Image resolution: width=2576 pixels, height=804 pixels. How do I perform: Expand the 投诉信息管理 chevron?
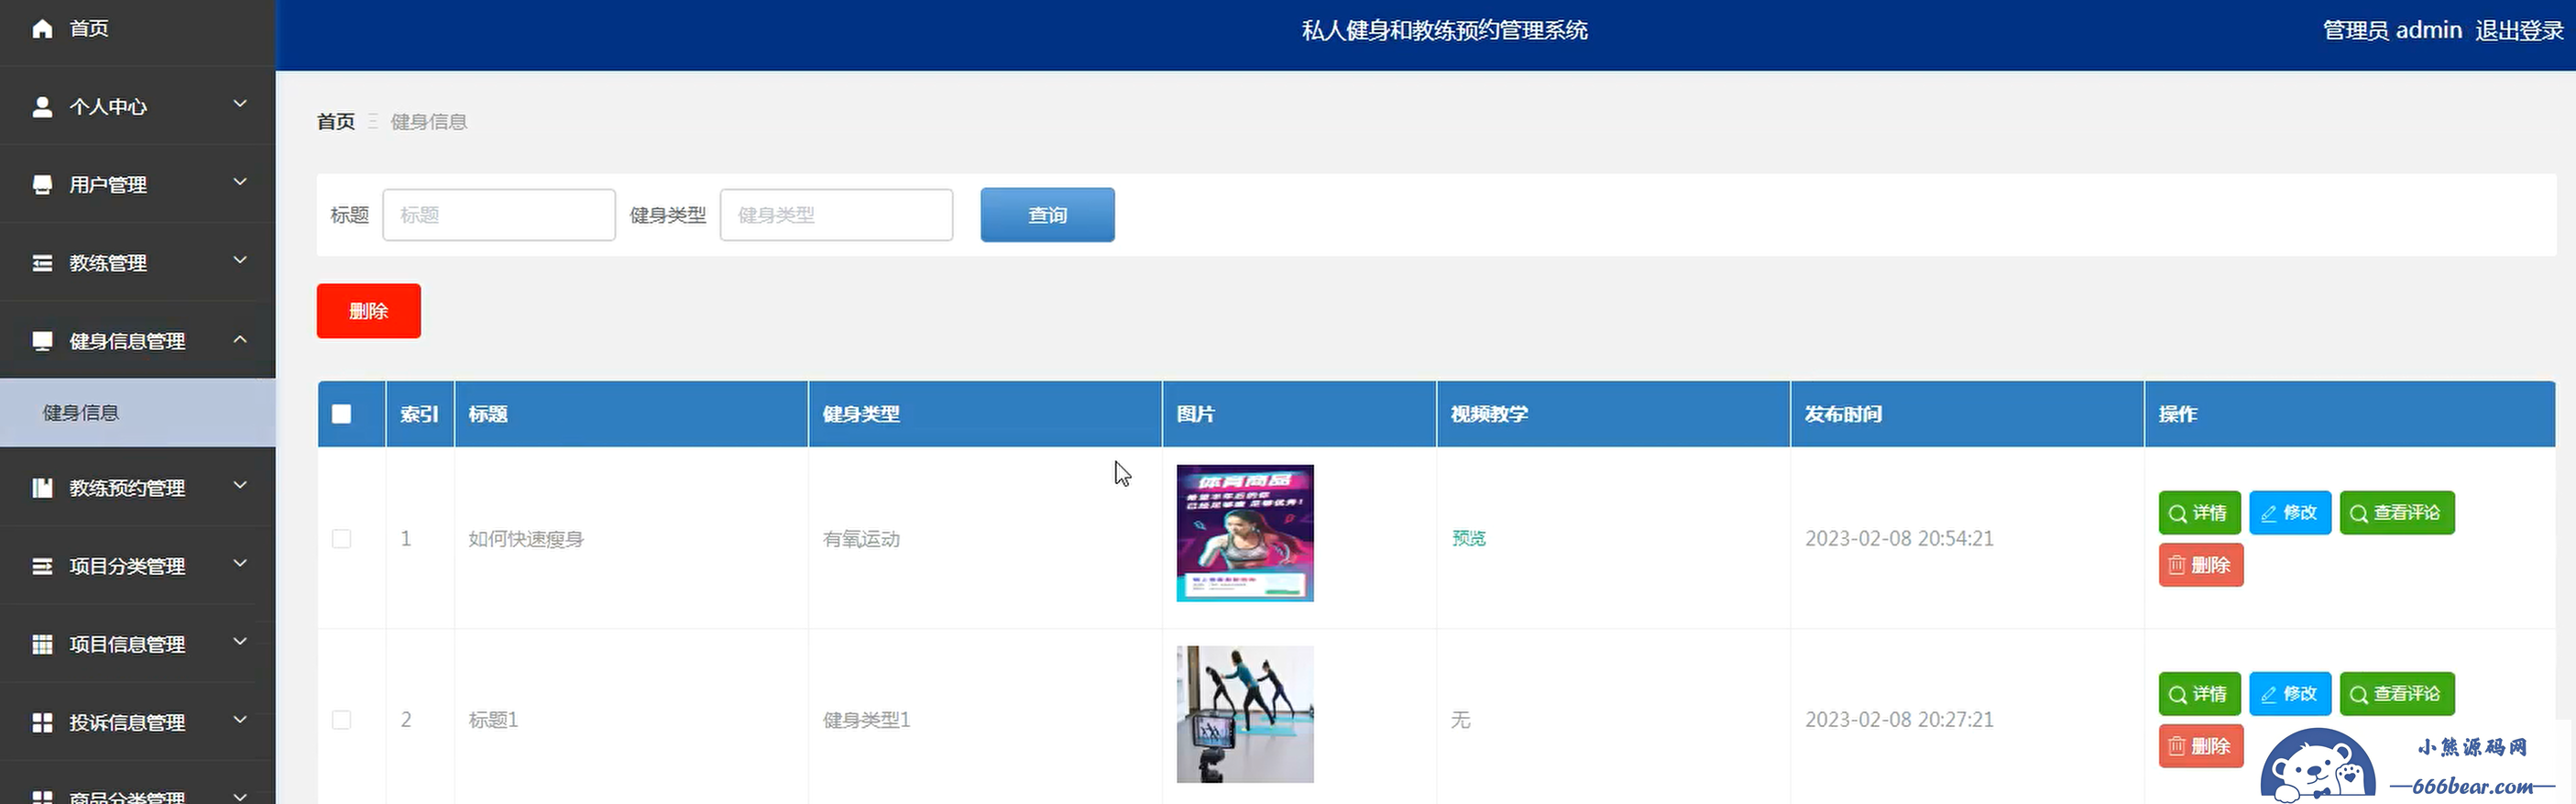coord(240,719)
